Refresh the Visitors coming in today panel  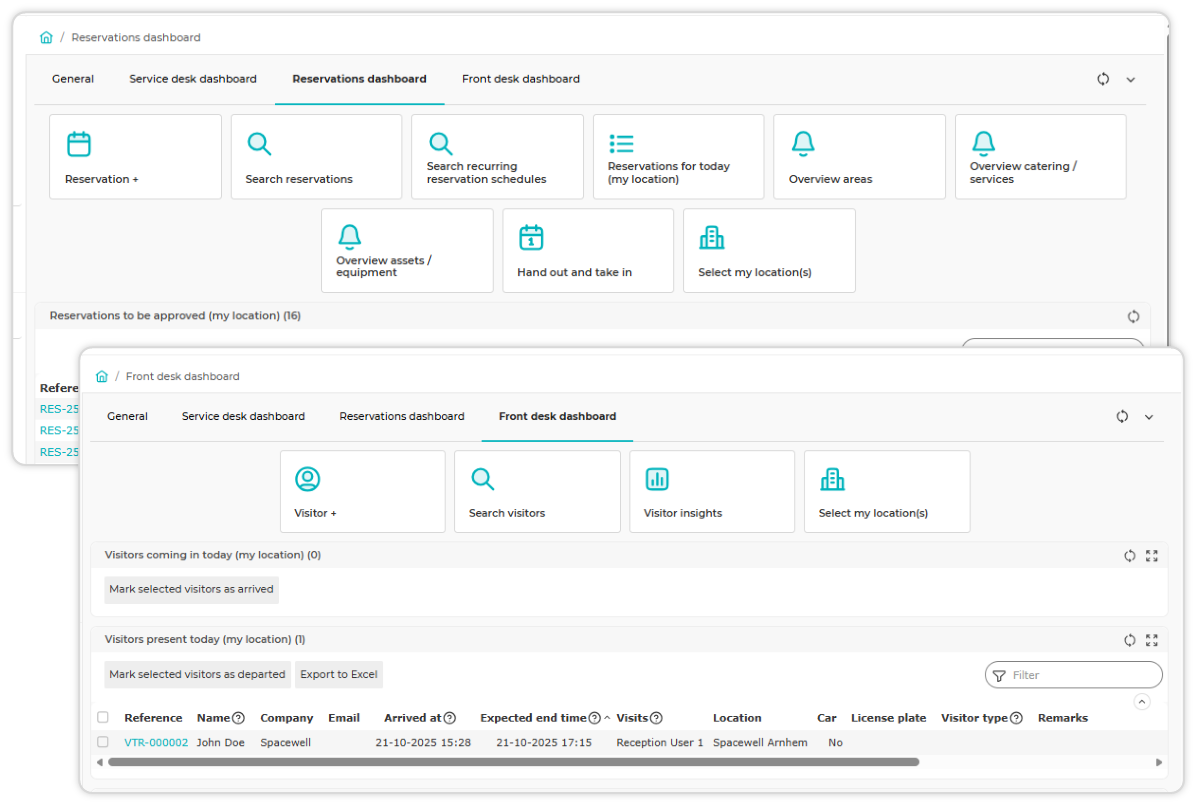pos(1130,555)
